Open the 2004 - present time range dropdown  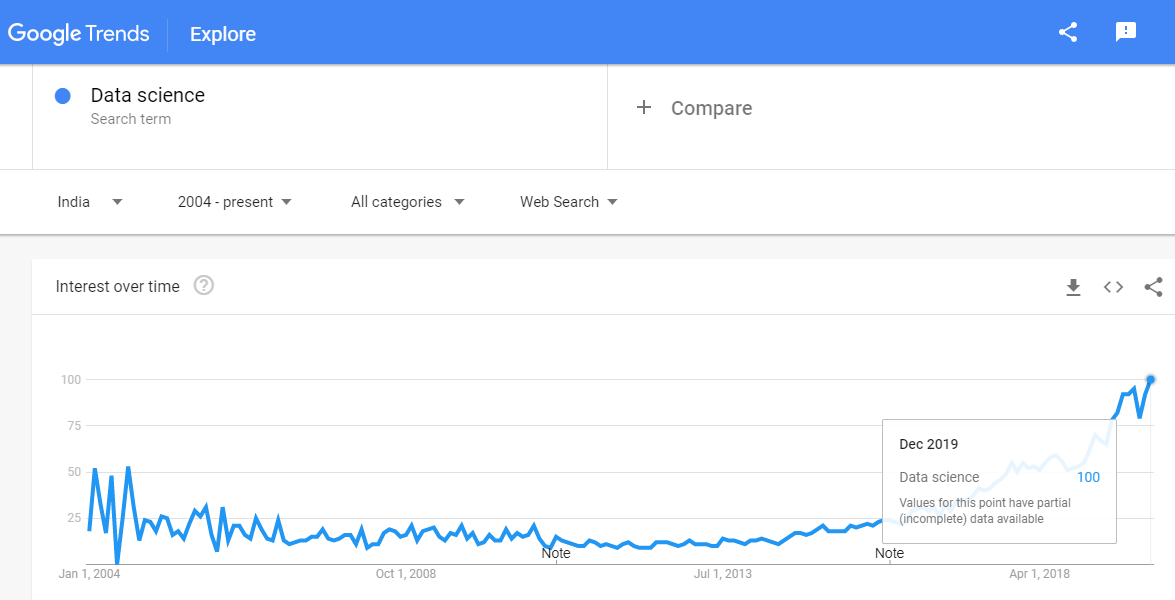click(x=235, y=201)
